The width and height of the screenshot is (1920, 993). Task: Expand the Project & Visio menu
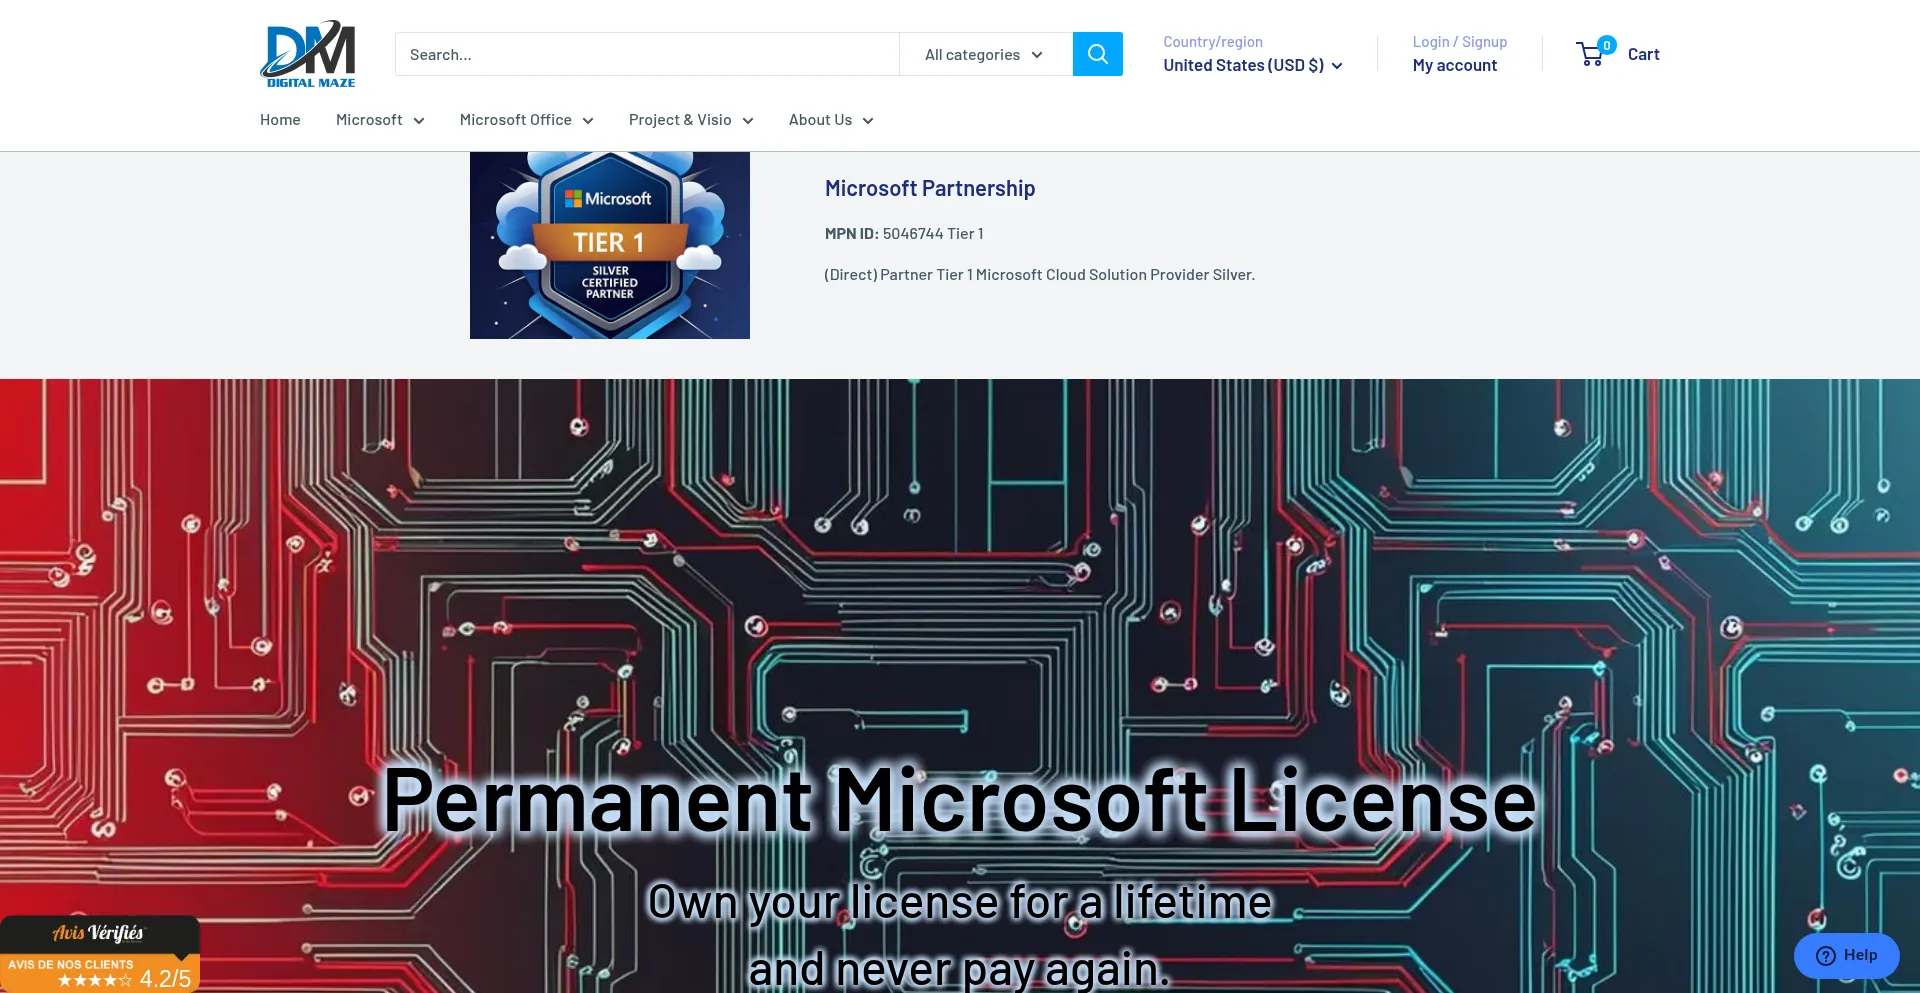pos(691,120)
